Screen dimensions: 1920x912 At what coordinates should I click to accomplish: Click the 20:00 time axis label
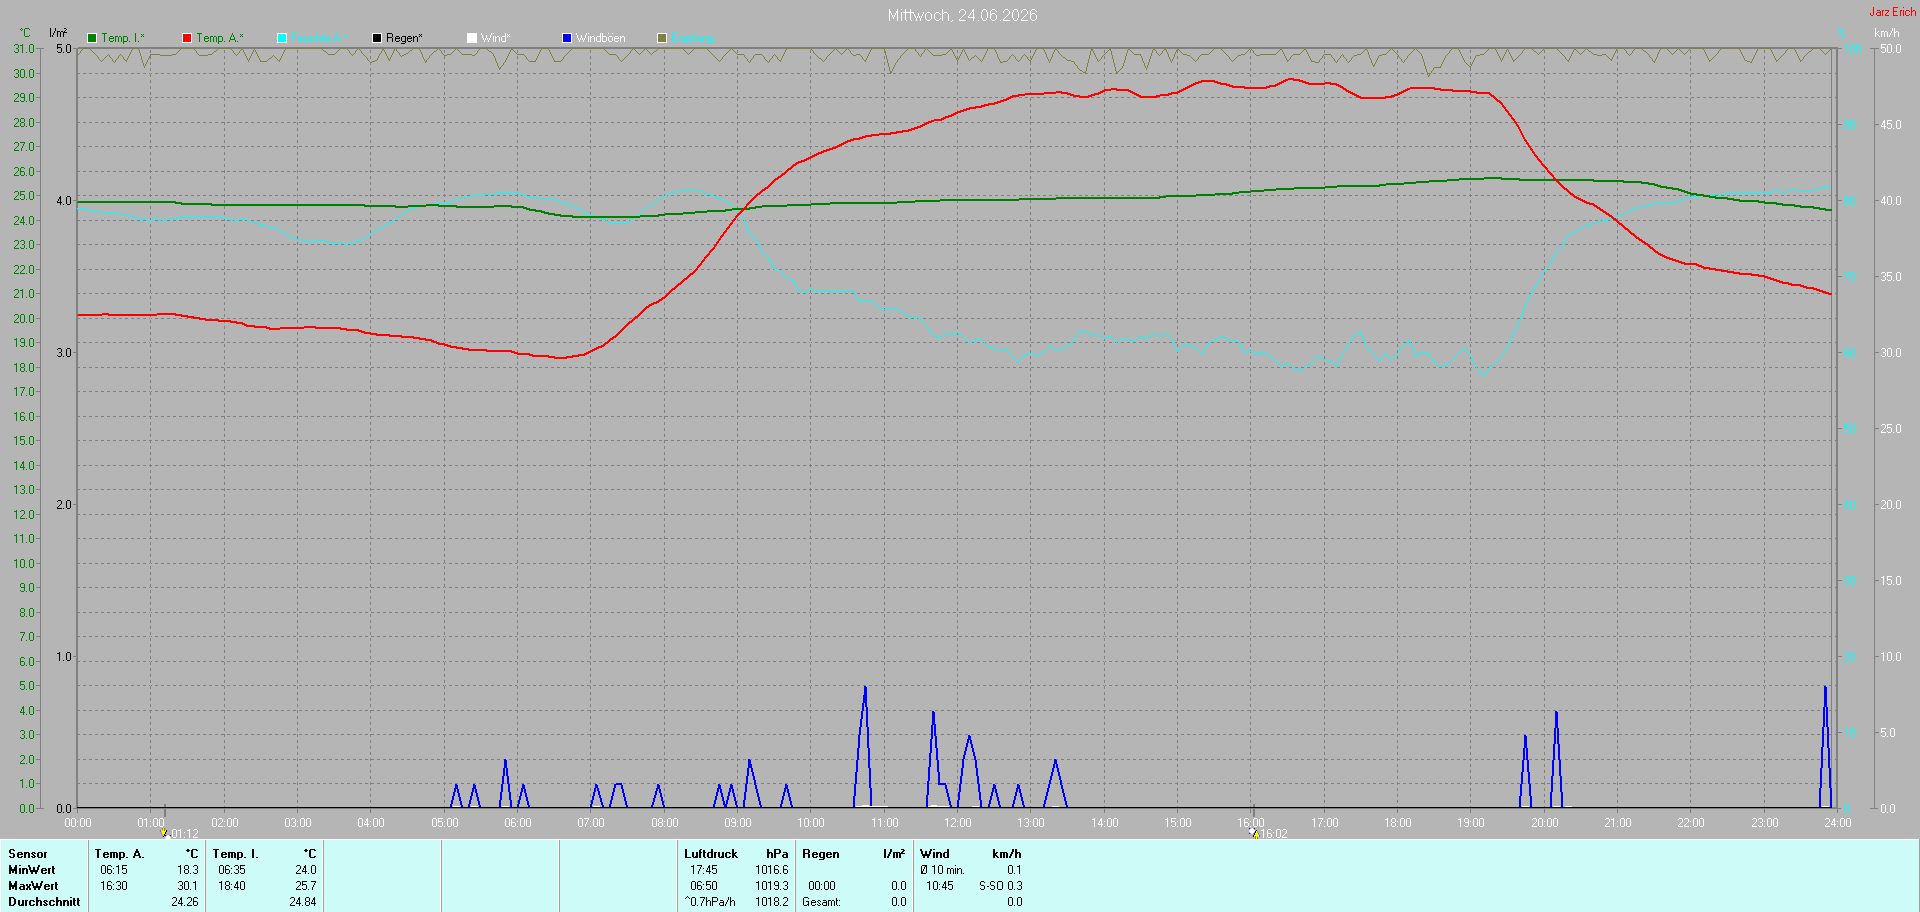pos(1545,823)
